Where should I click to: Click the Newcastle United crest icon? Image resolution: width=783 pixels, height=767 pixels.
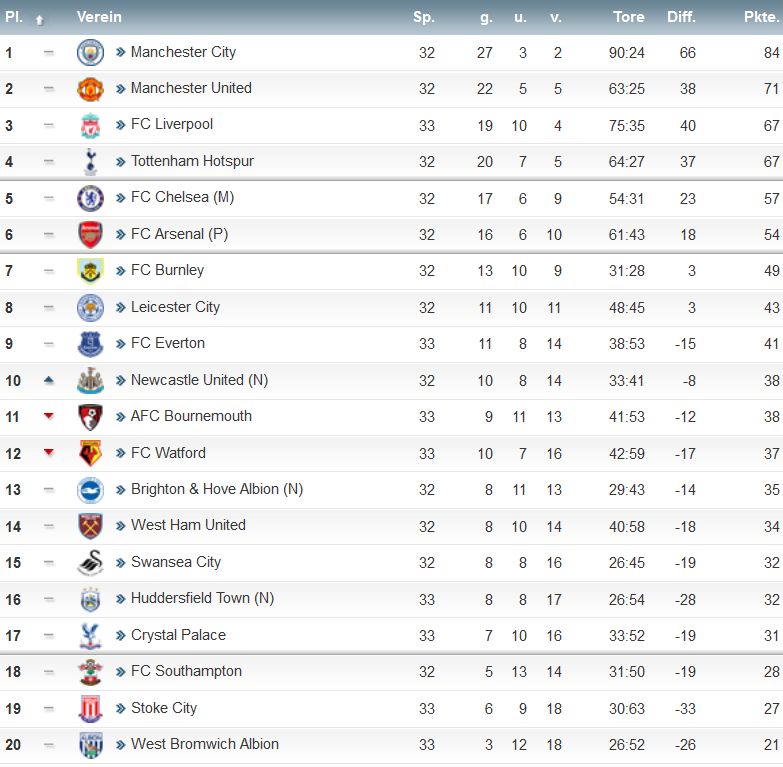pos(90,381)
